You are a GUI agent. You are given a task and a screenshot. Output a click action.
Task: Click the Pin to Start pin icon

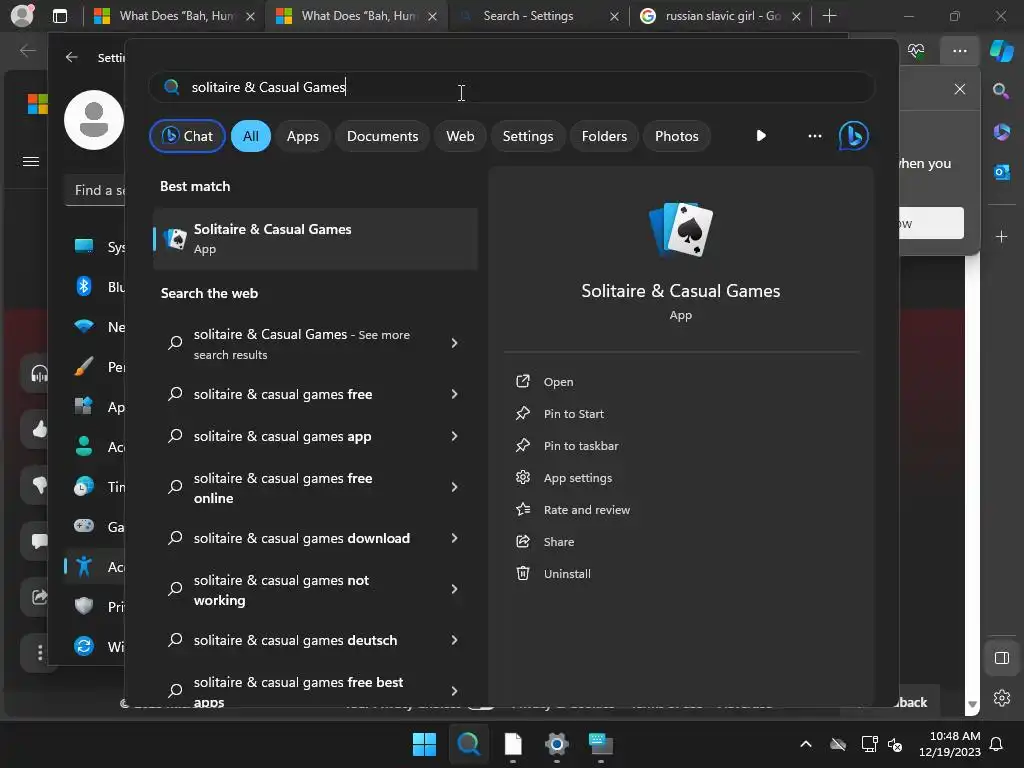point(522,413)
